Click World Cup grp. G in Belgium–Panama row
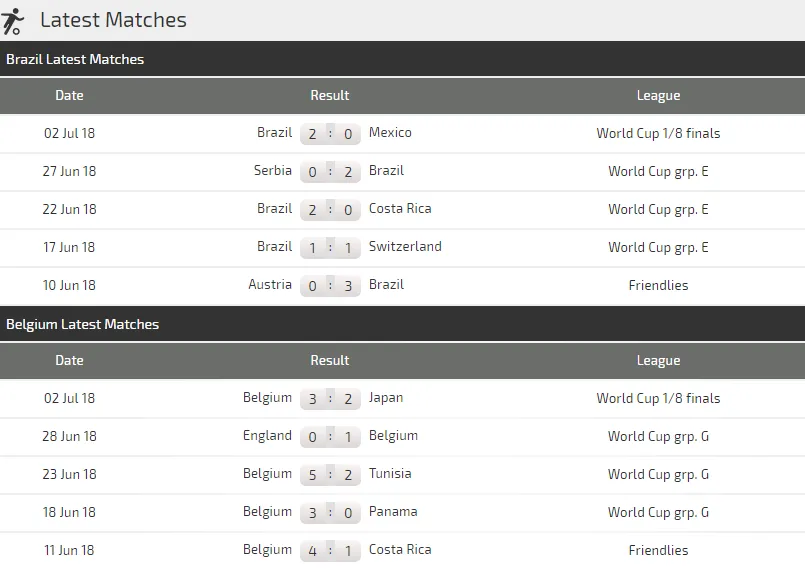Image resolution: width=805 pixels, height=569 pixels. click(x=658, y=512)
